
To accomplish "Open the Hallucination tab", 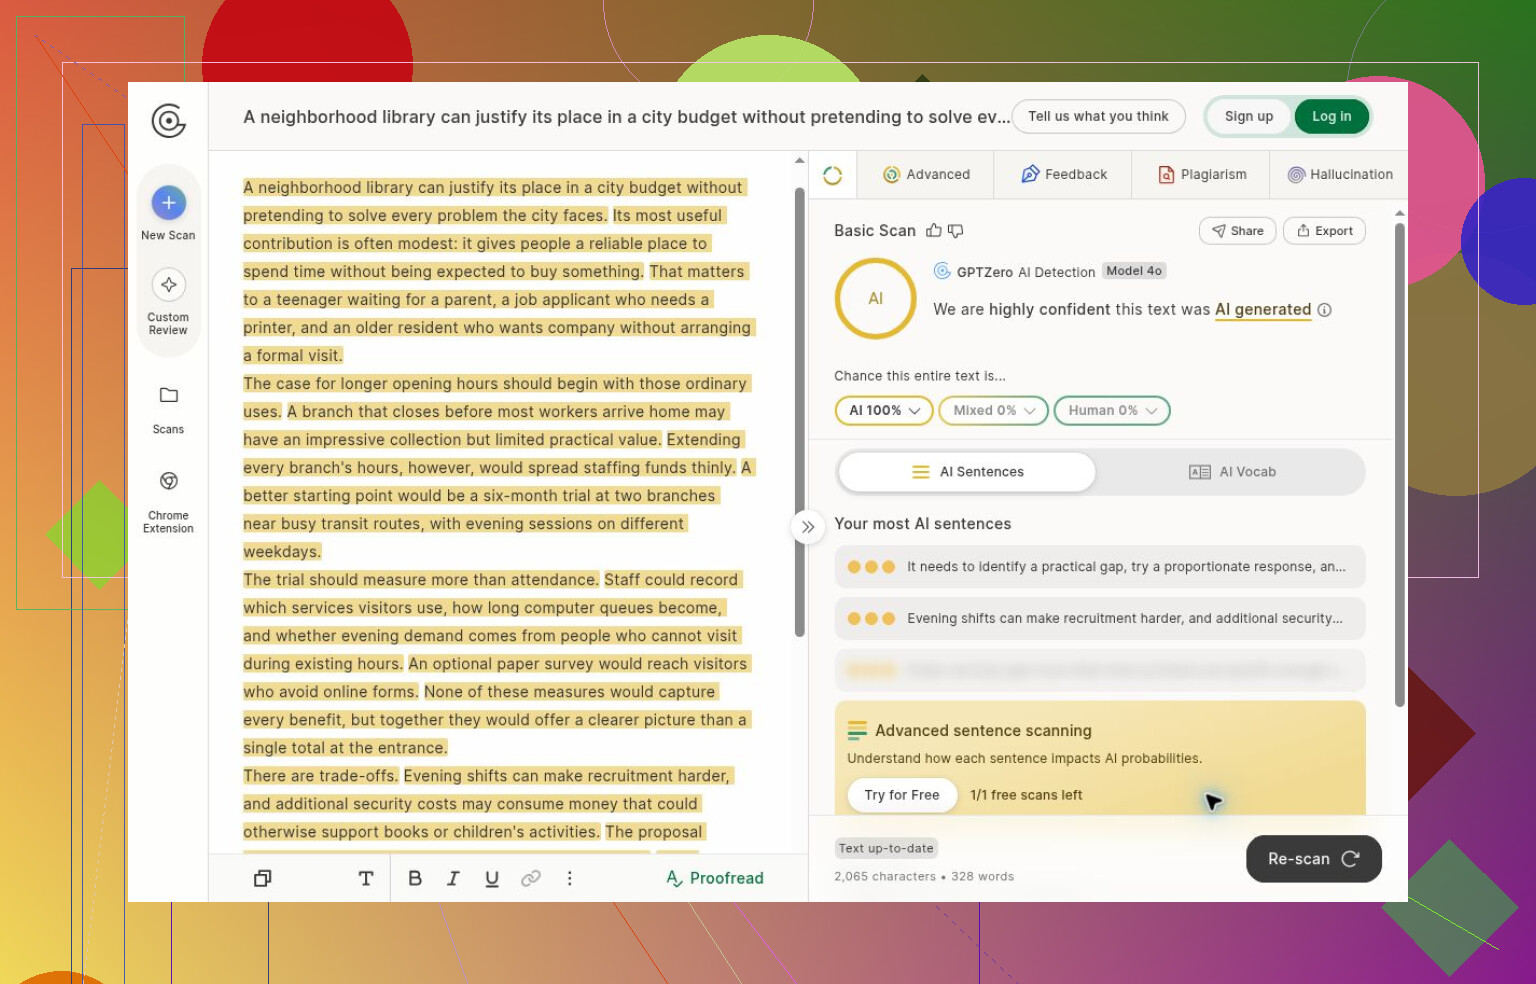I will (x=1340, y=175).
